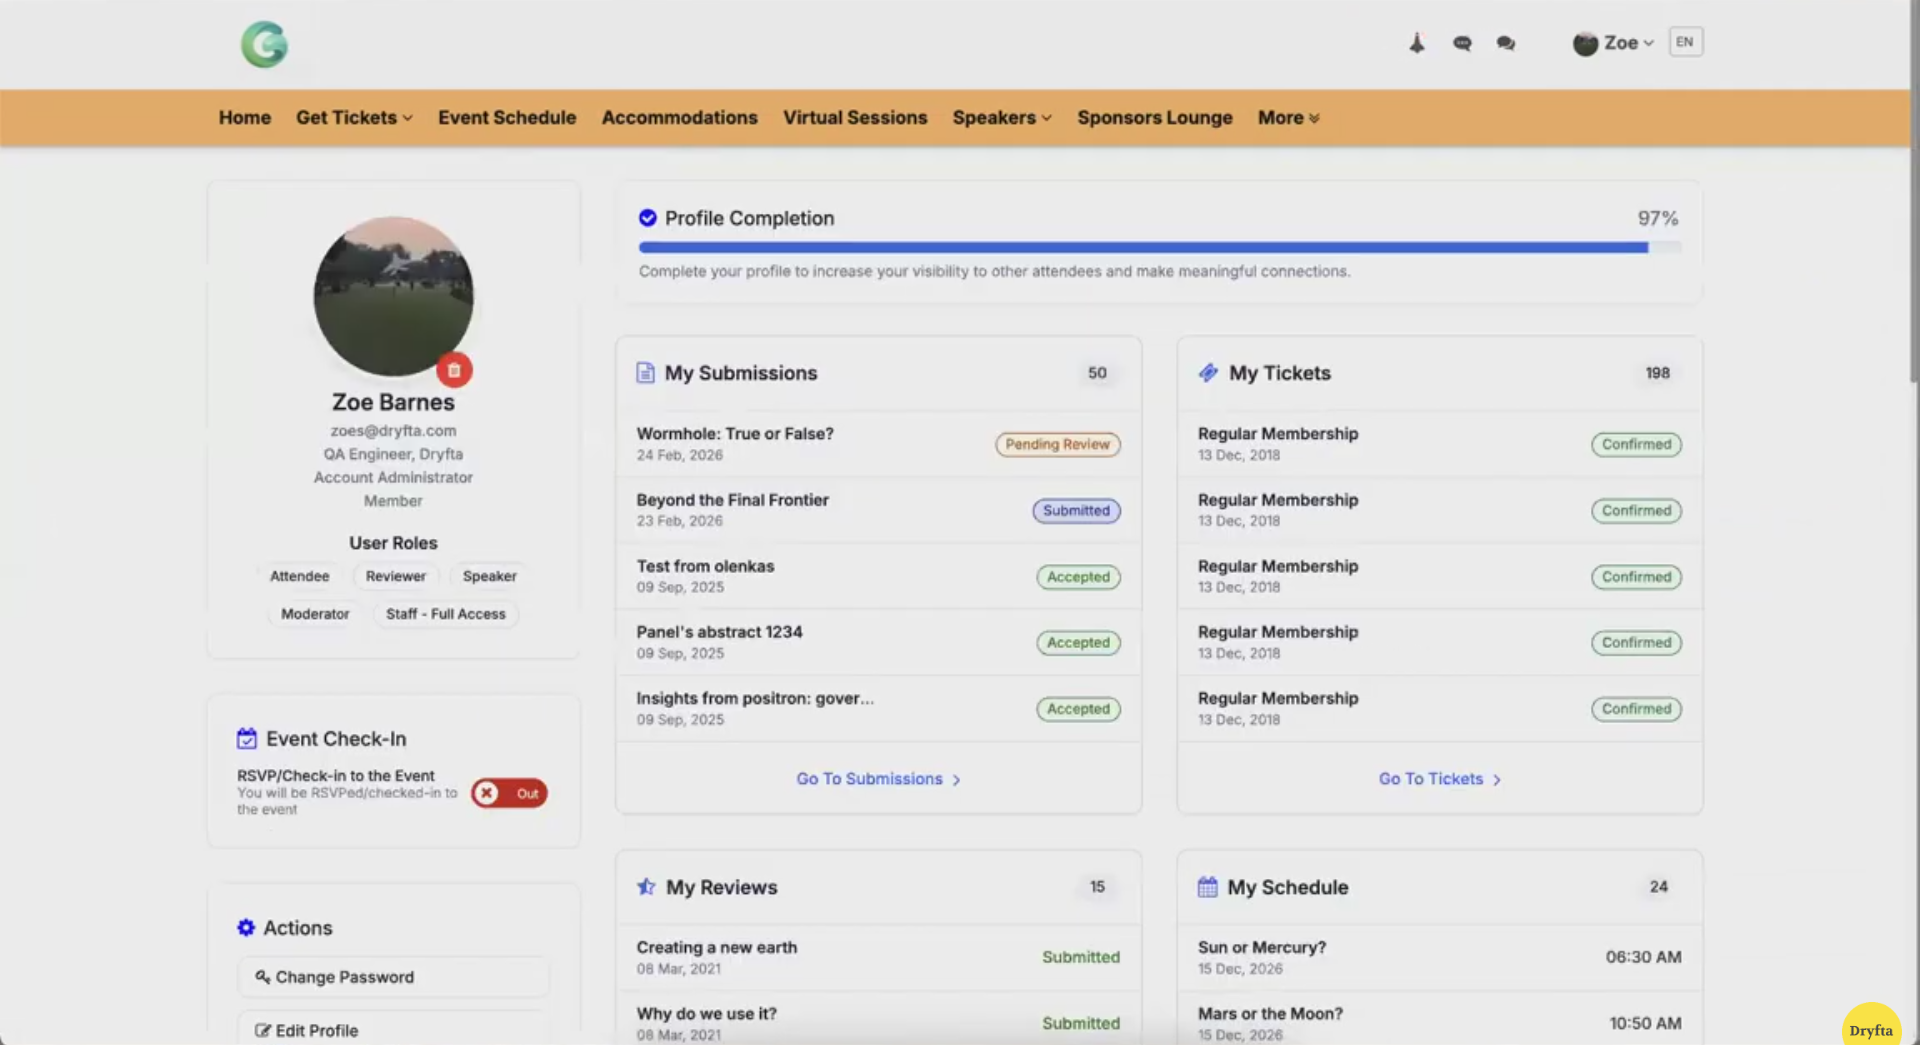Image resolution: width=1920 pixels, height=1045 pixels.
Task: Expand the Get Tickets dropdown menu
Action: click(x=354, y=118)
